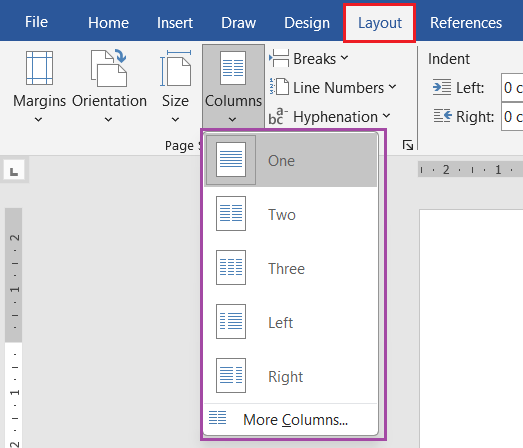523x448 pixels.
Task: Open the File menu
Action: (x=37, y=22)
